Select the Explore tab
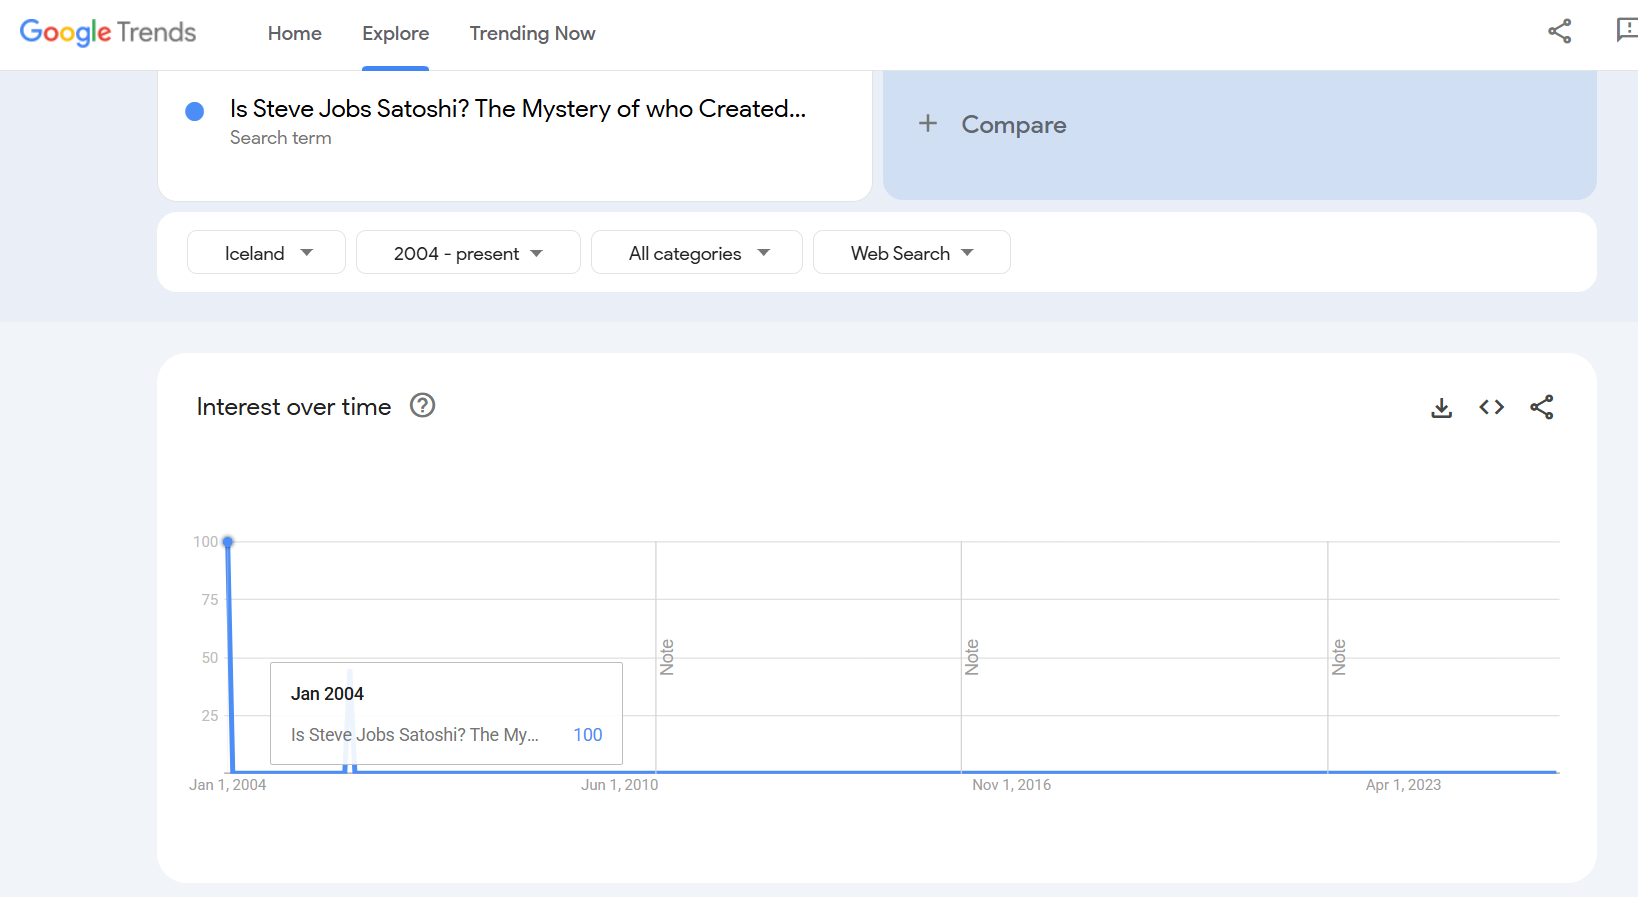1638x897 pixels. pyautogui.click(x=396, y=33)
